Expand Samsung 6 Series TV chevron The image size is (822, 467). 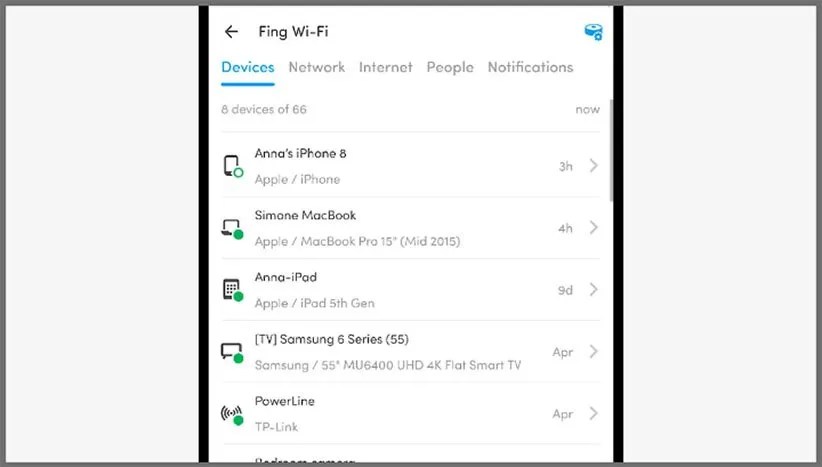[593, 352]
